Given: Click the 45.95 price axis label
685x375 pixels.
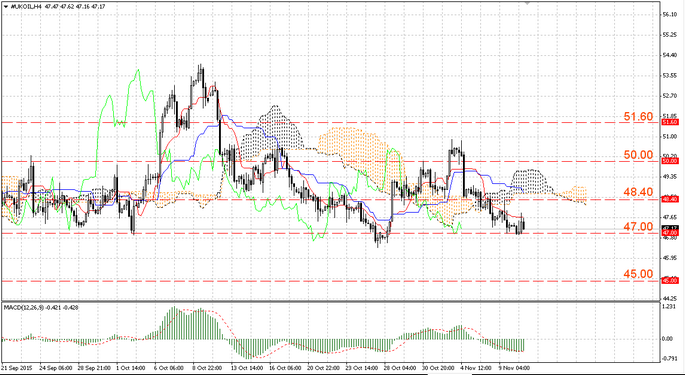Looking at the screenshot, I should click(x=669, y=258).
